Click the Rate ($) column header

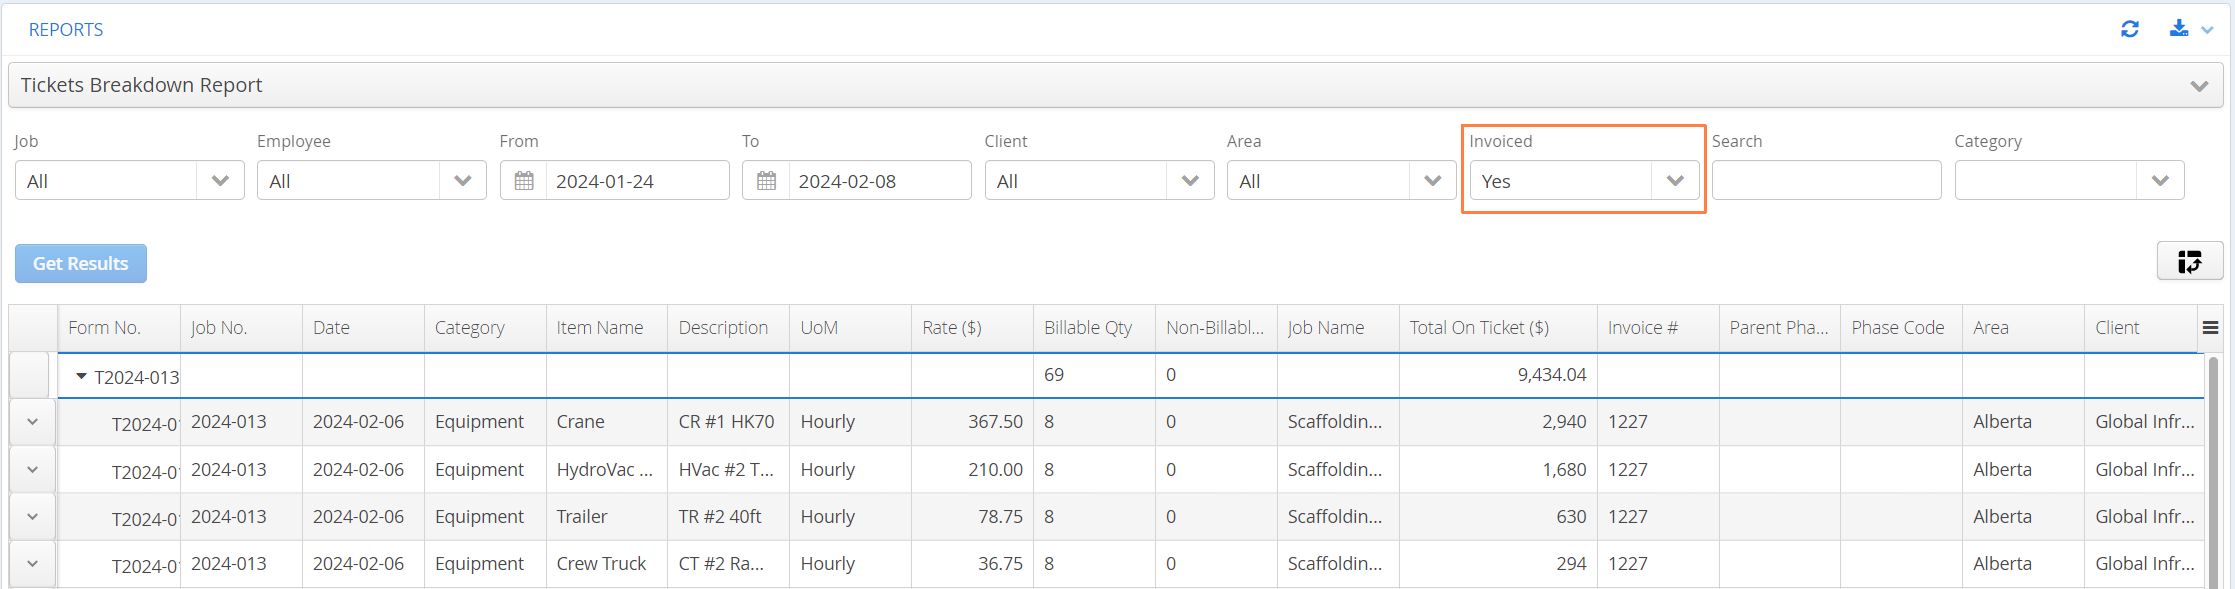click(972, 328)
